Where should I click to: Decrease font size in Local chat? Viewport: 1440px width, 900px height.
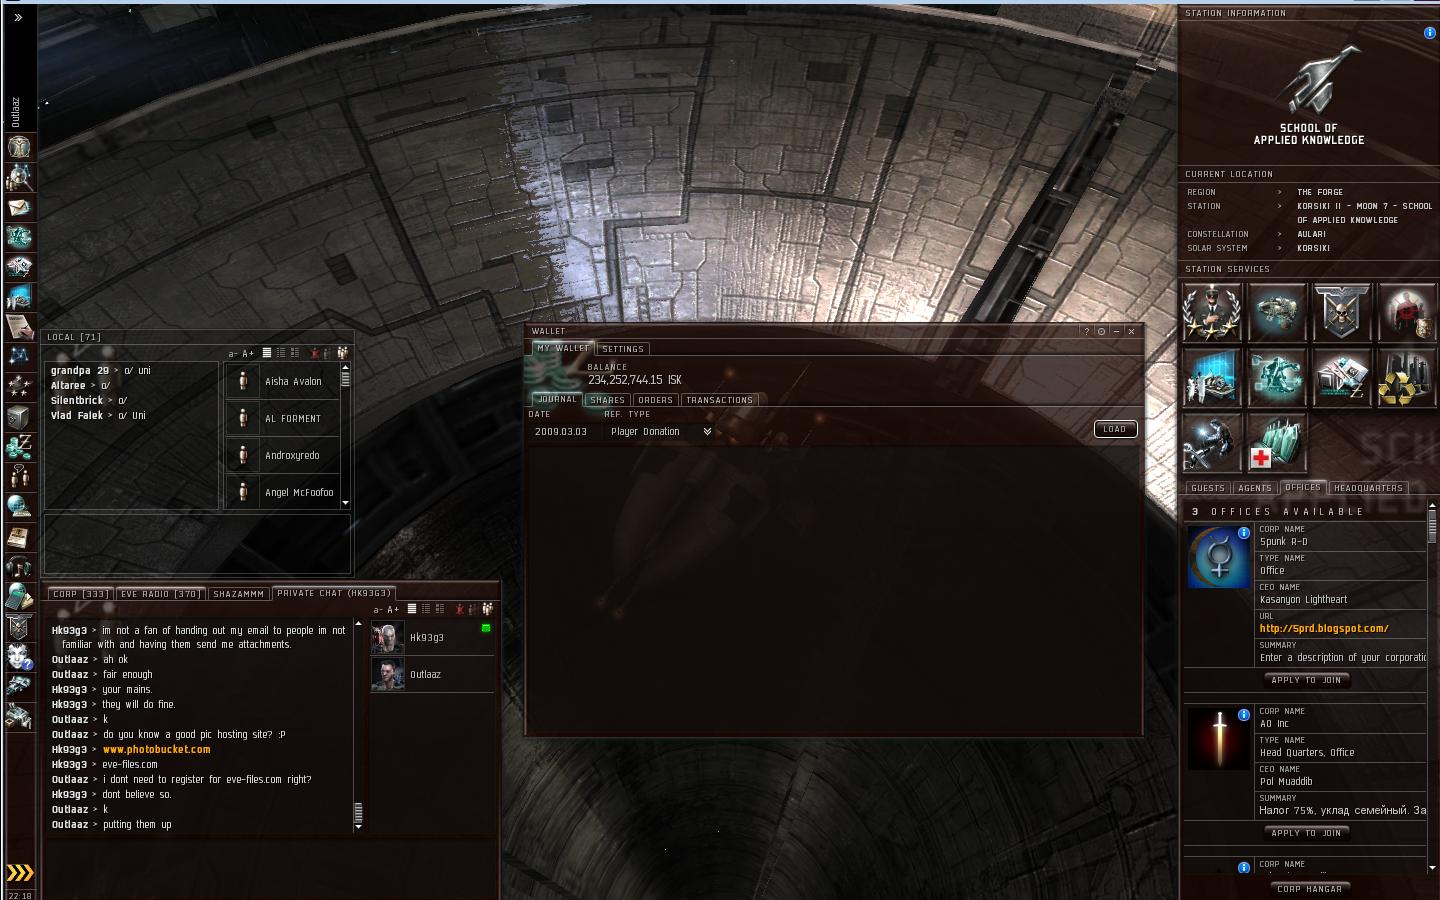point(233,353)
